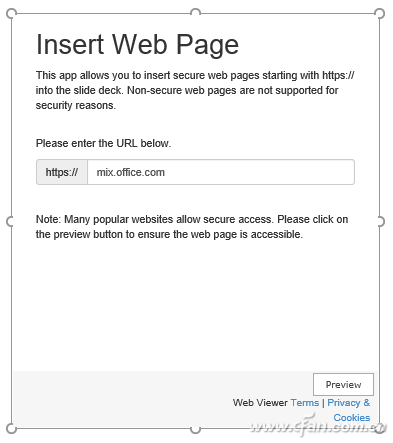Click the top-center resize handle
393x443 pixels.
[195, 13]
